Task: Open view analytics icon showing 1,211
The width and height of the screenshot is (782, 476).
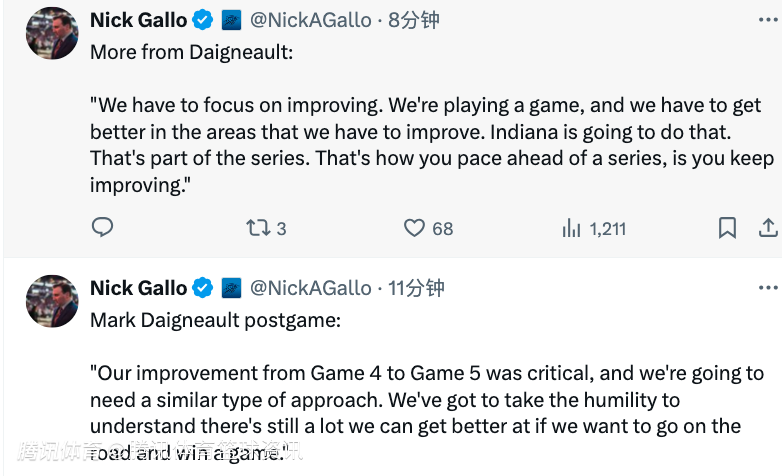Action: point(572,228)
